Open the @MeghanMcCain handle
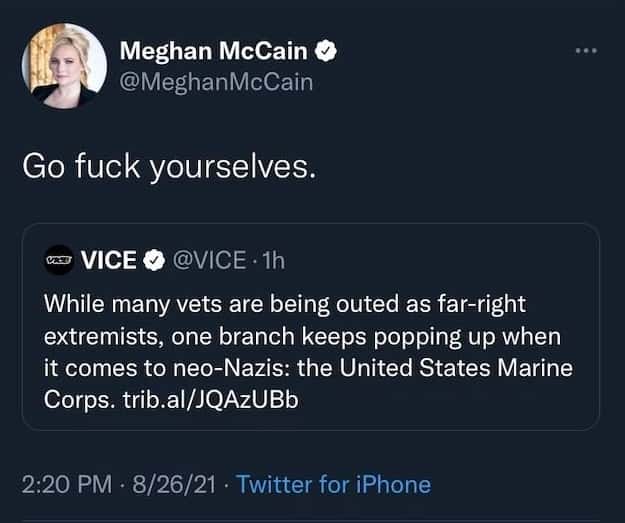This screenshot has height=523, width=625. pos(216,82)
